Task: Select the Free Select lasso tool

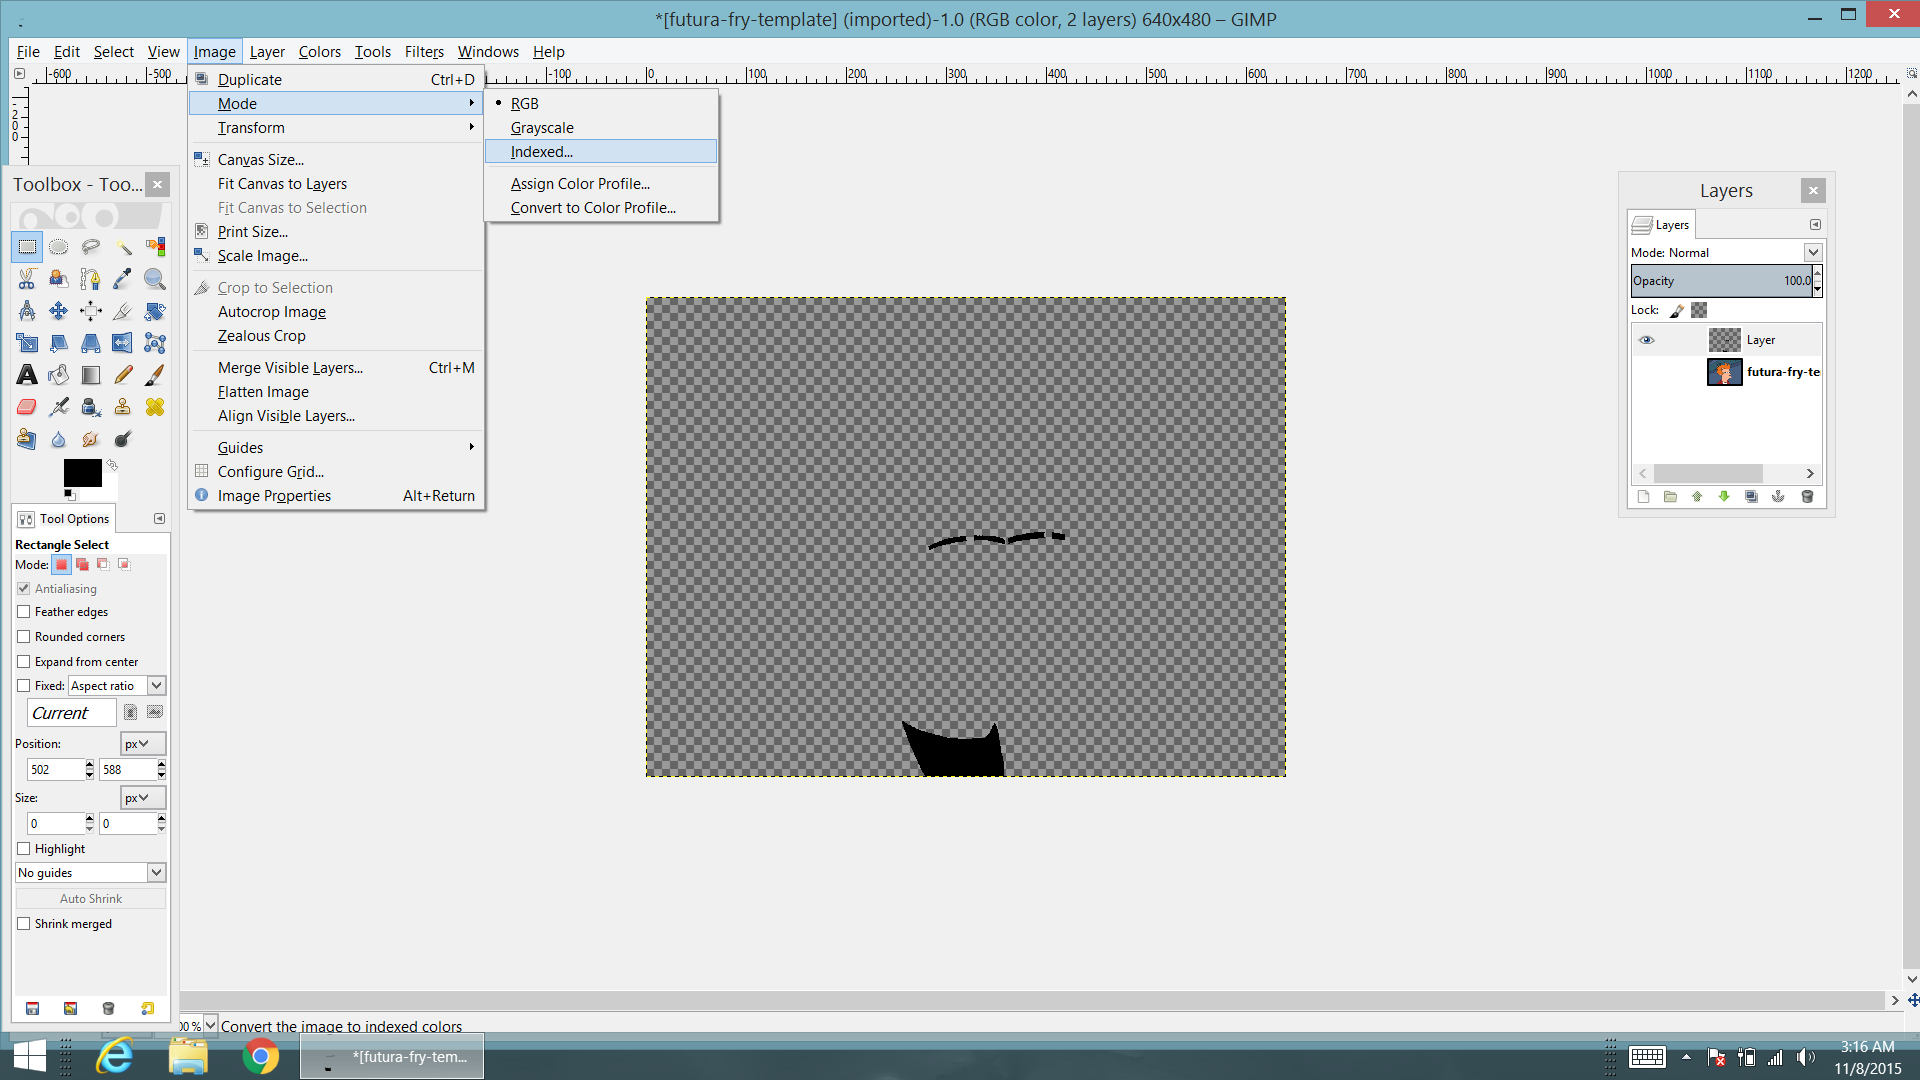Action: point(91,247)
